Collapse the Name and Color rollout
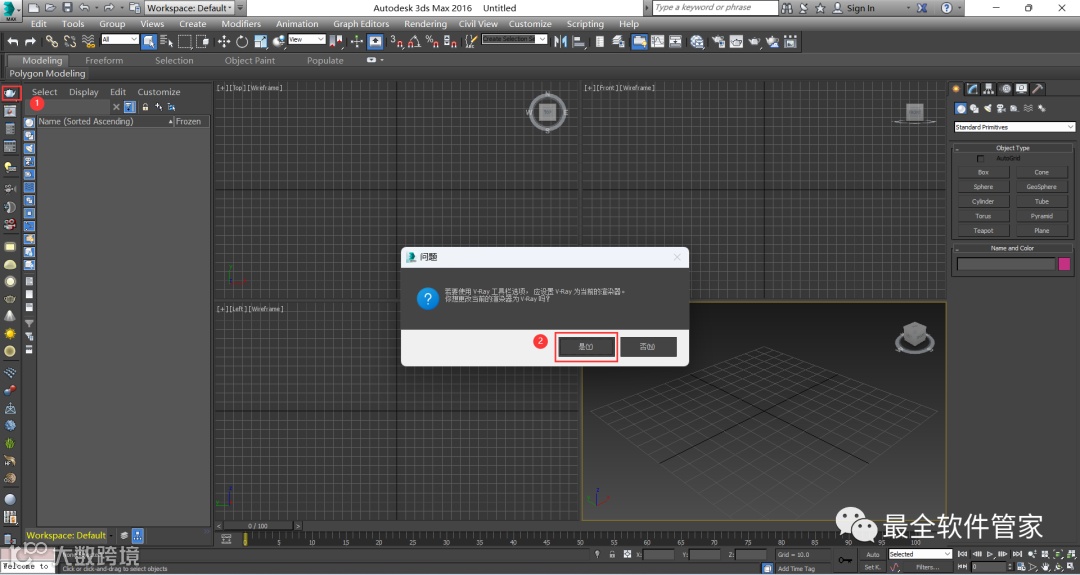 [1013, 249]
